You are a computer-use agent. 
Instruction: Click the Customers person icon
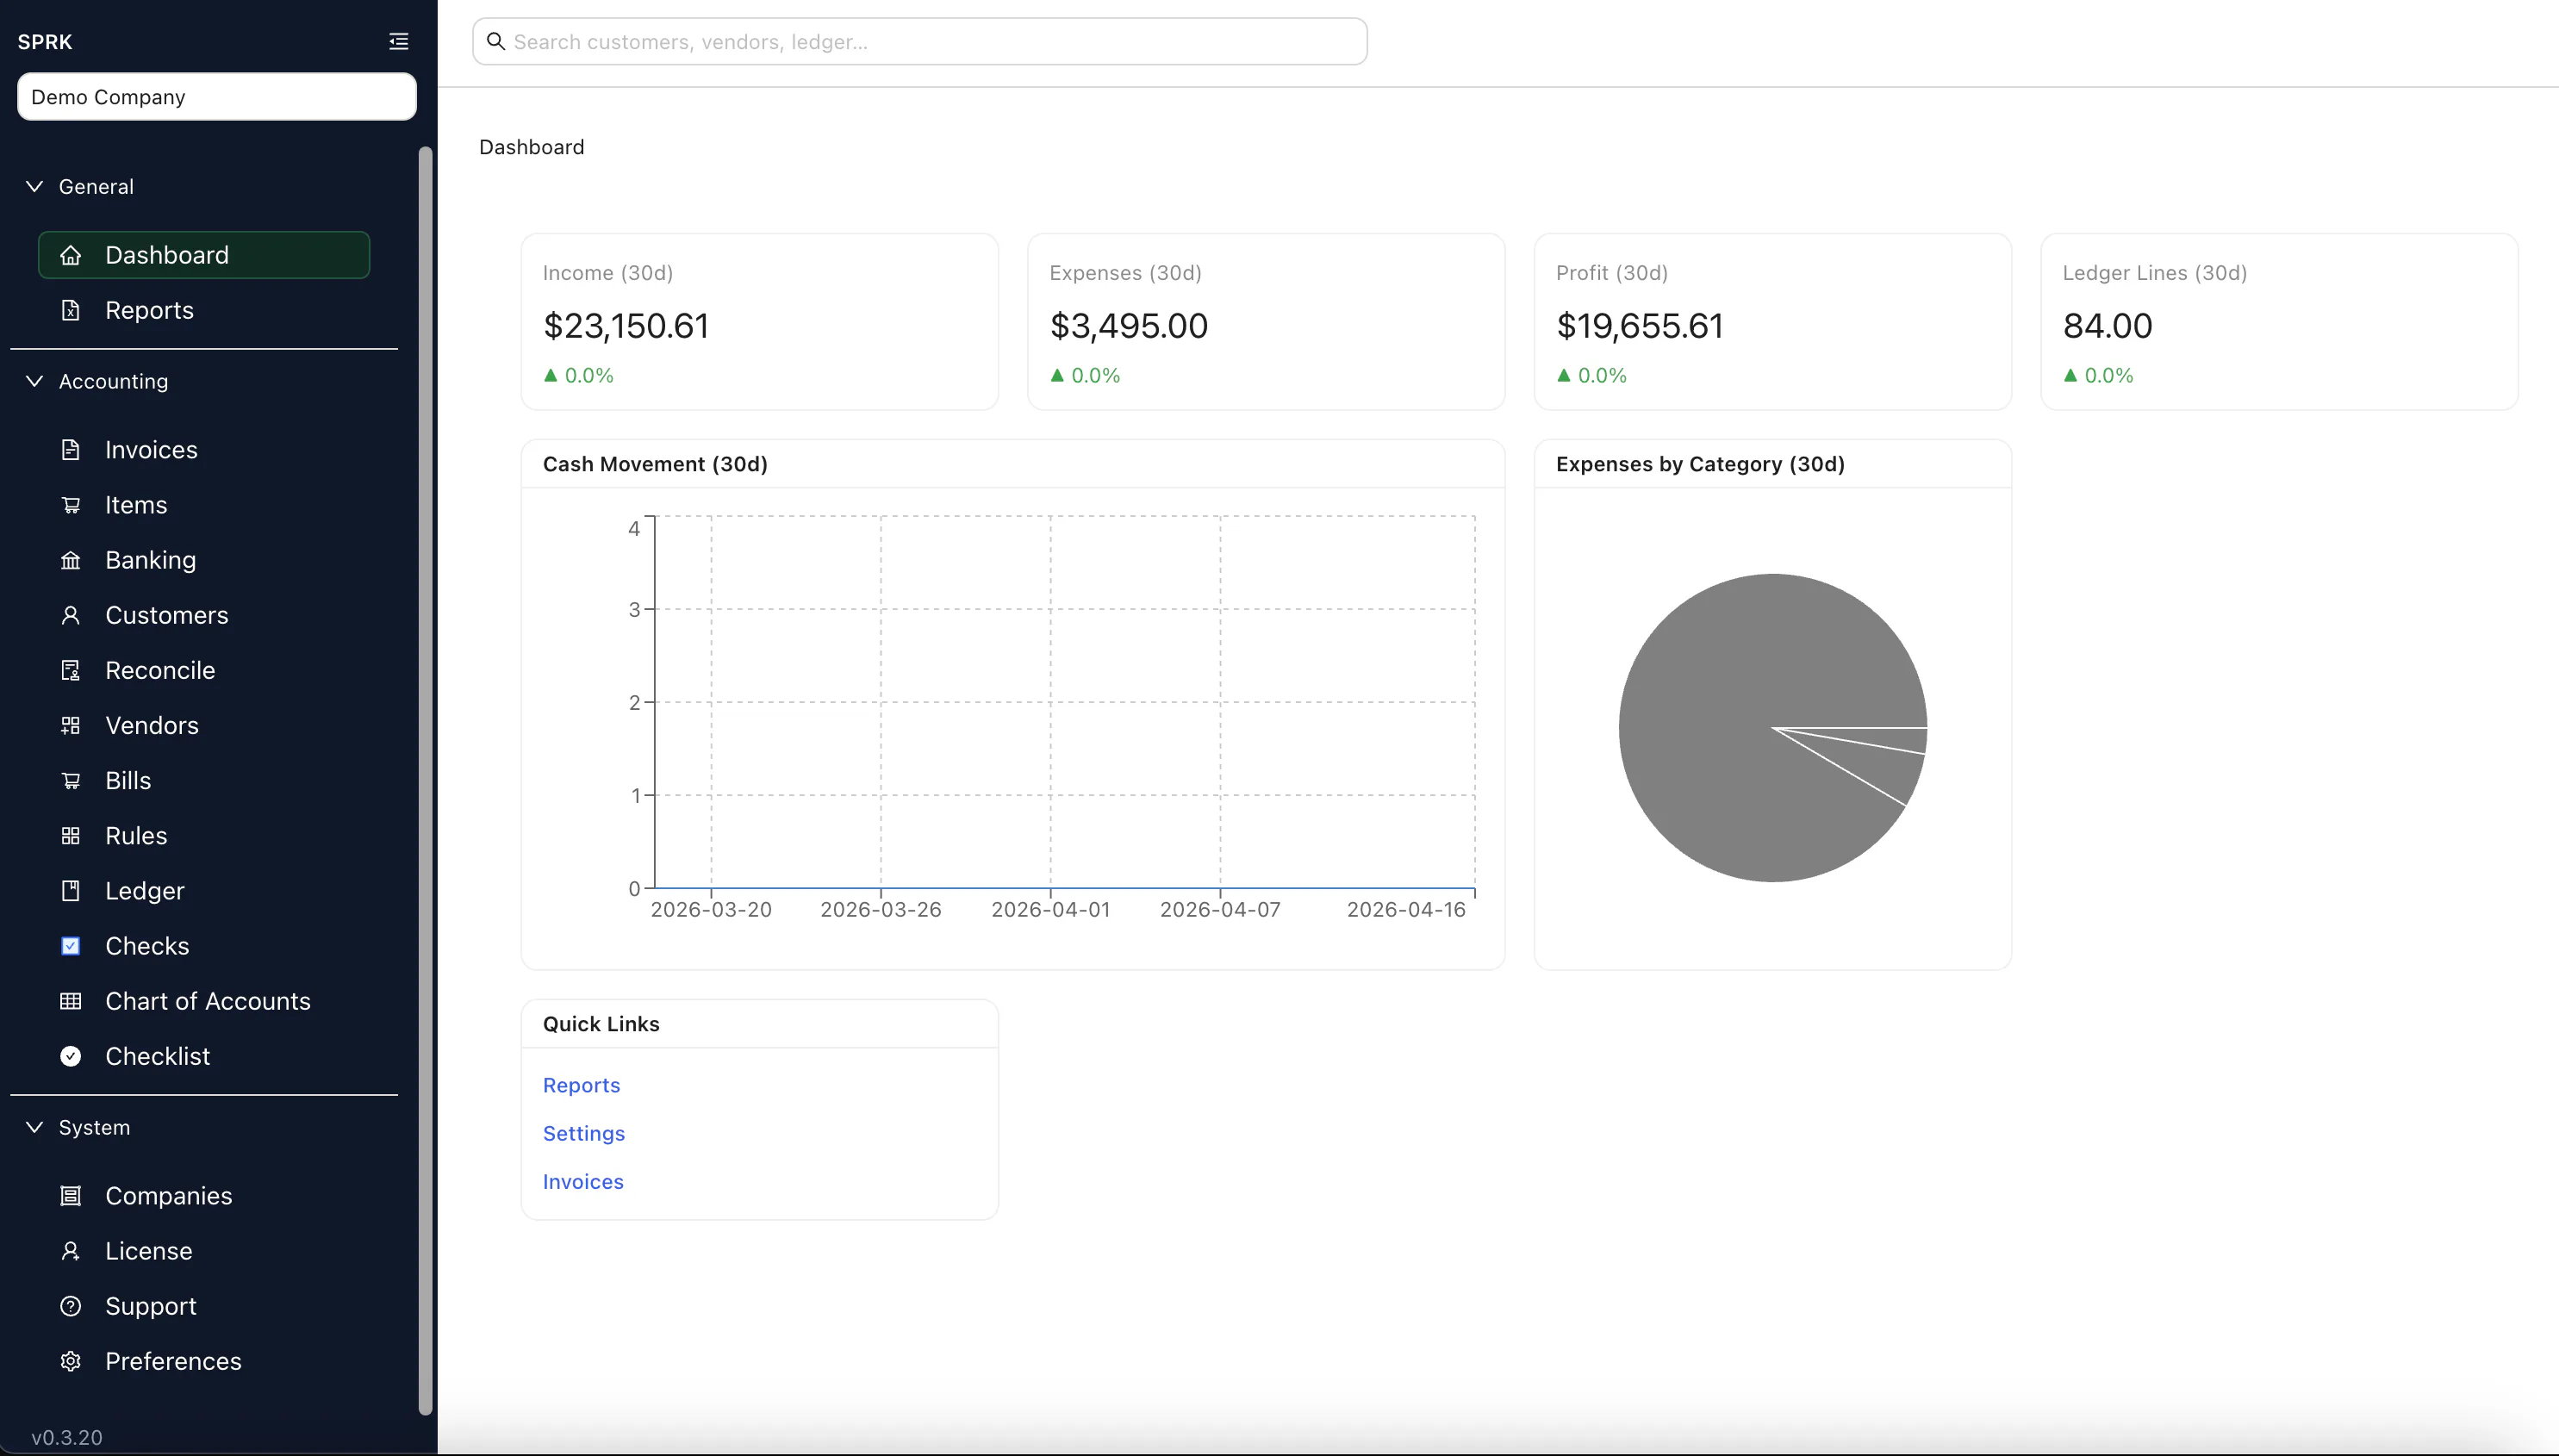tap(70, 615)
